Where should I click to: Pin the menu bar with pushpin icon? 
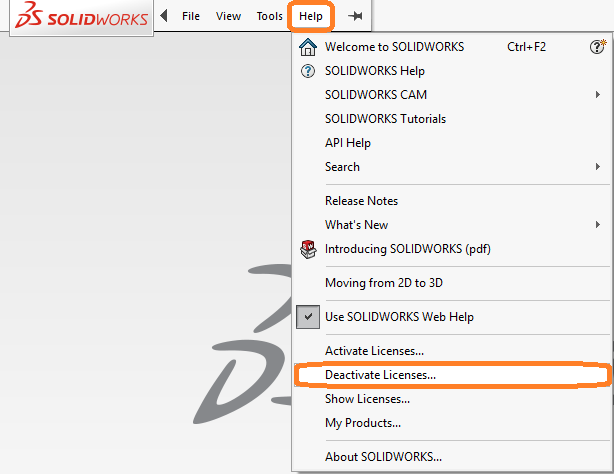(x=354, y=17)
